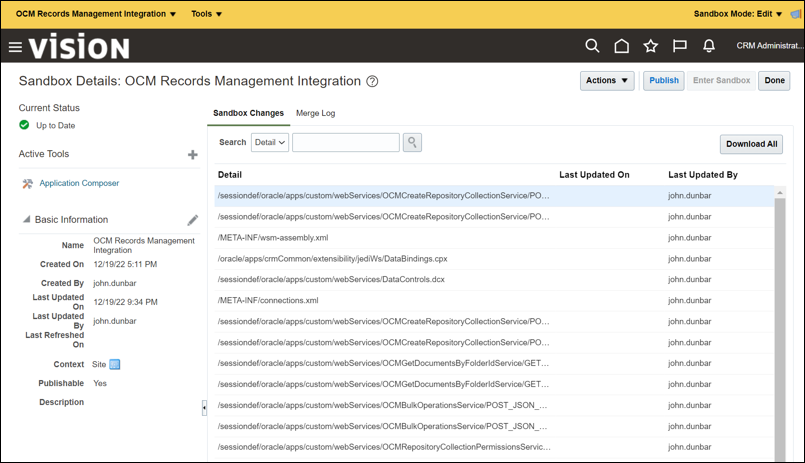The image size is (805, 463).
Task: Open CRM Administrator user menu
Action: [770, 46]
